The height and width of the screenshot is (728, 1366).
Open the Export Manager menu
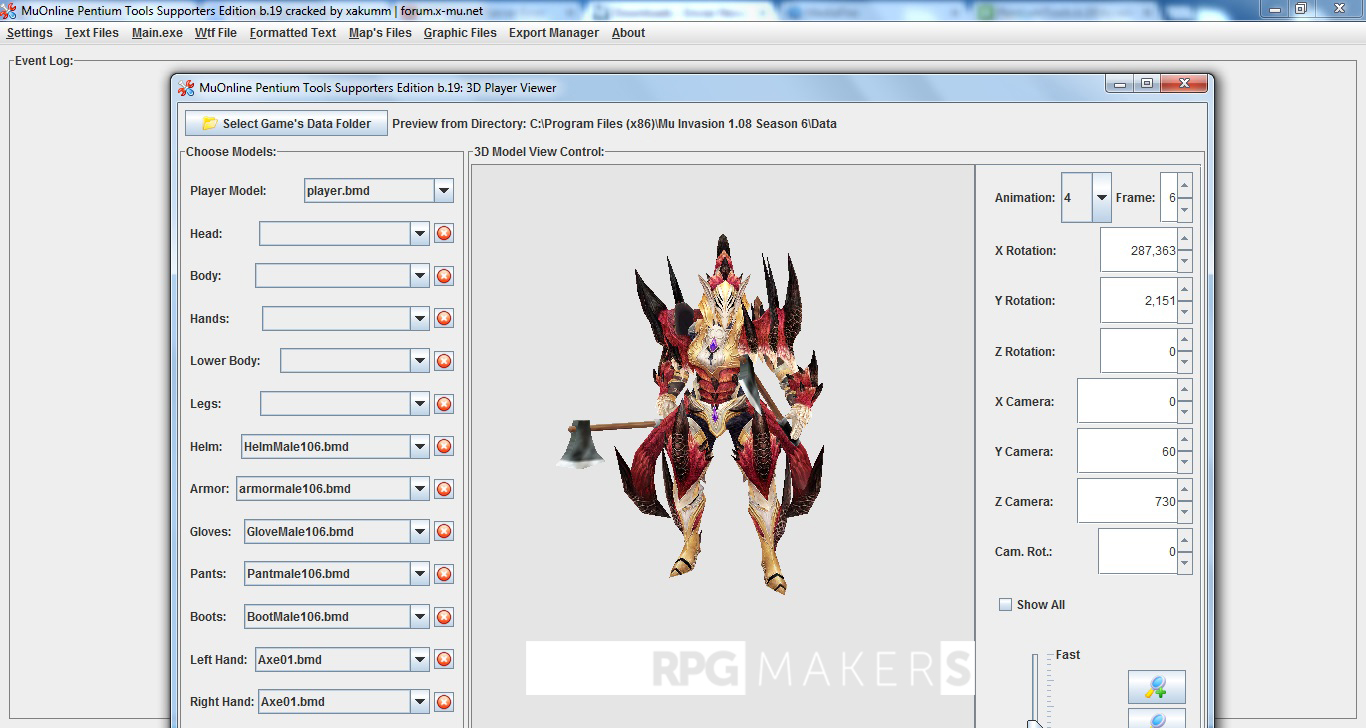(x=553, y=33)
